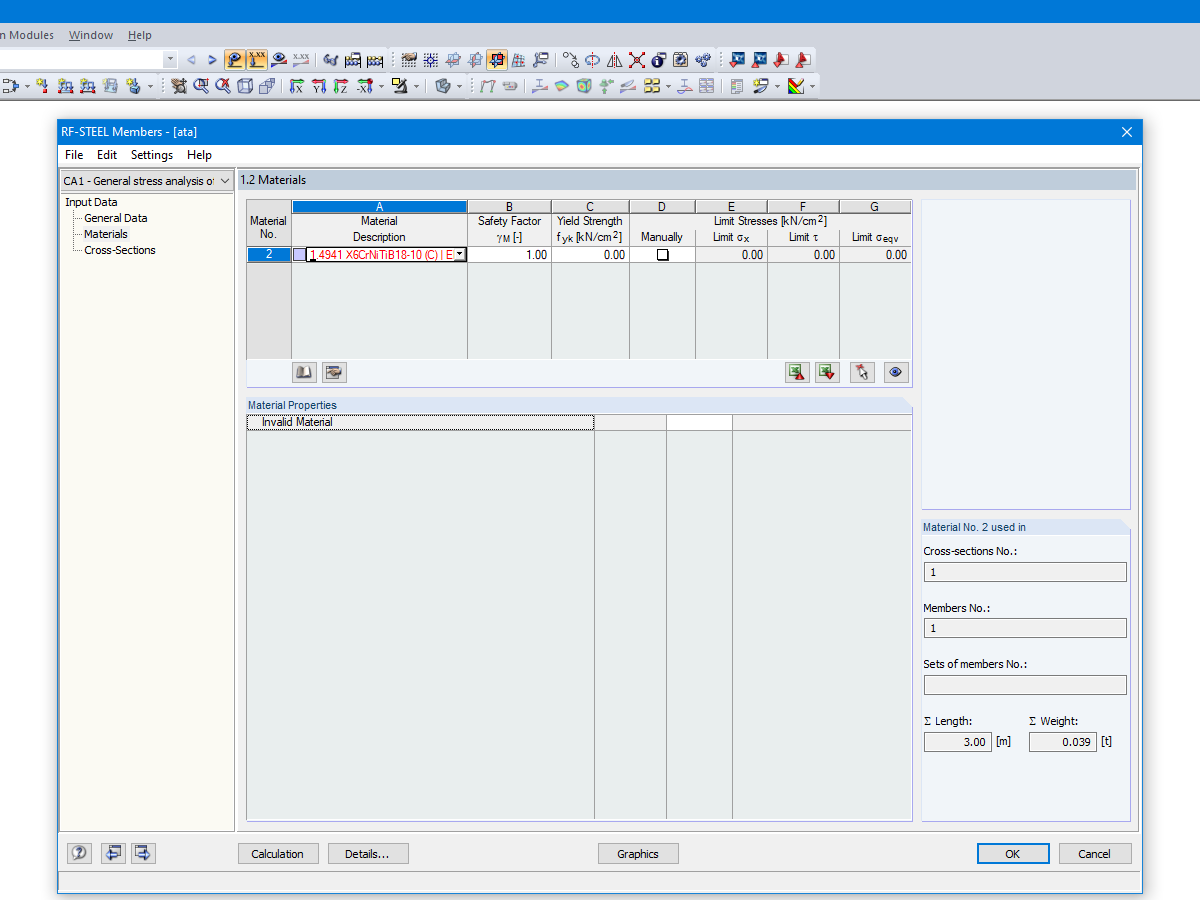Toggle the highlighted work plane button
The image size is (1200, 900).
[x=497, y=60]
